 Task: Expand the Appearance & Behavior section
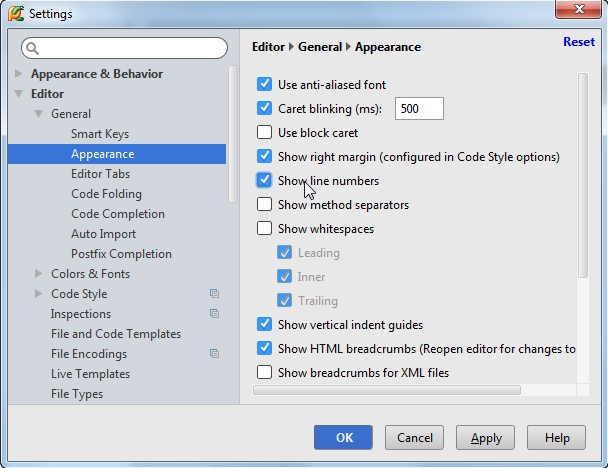[x=19, y=74]
